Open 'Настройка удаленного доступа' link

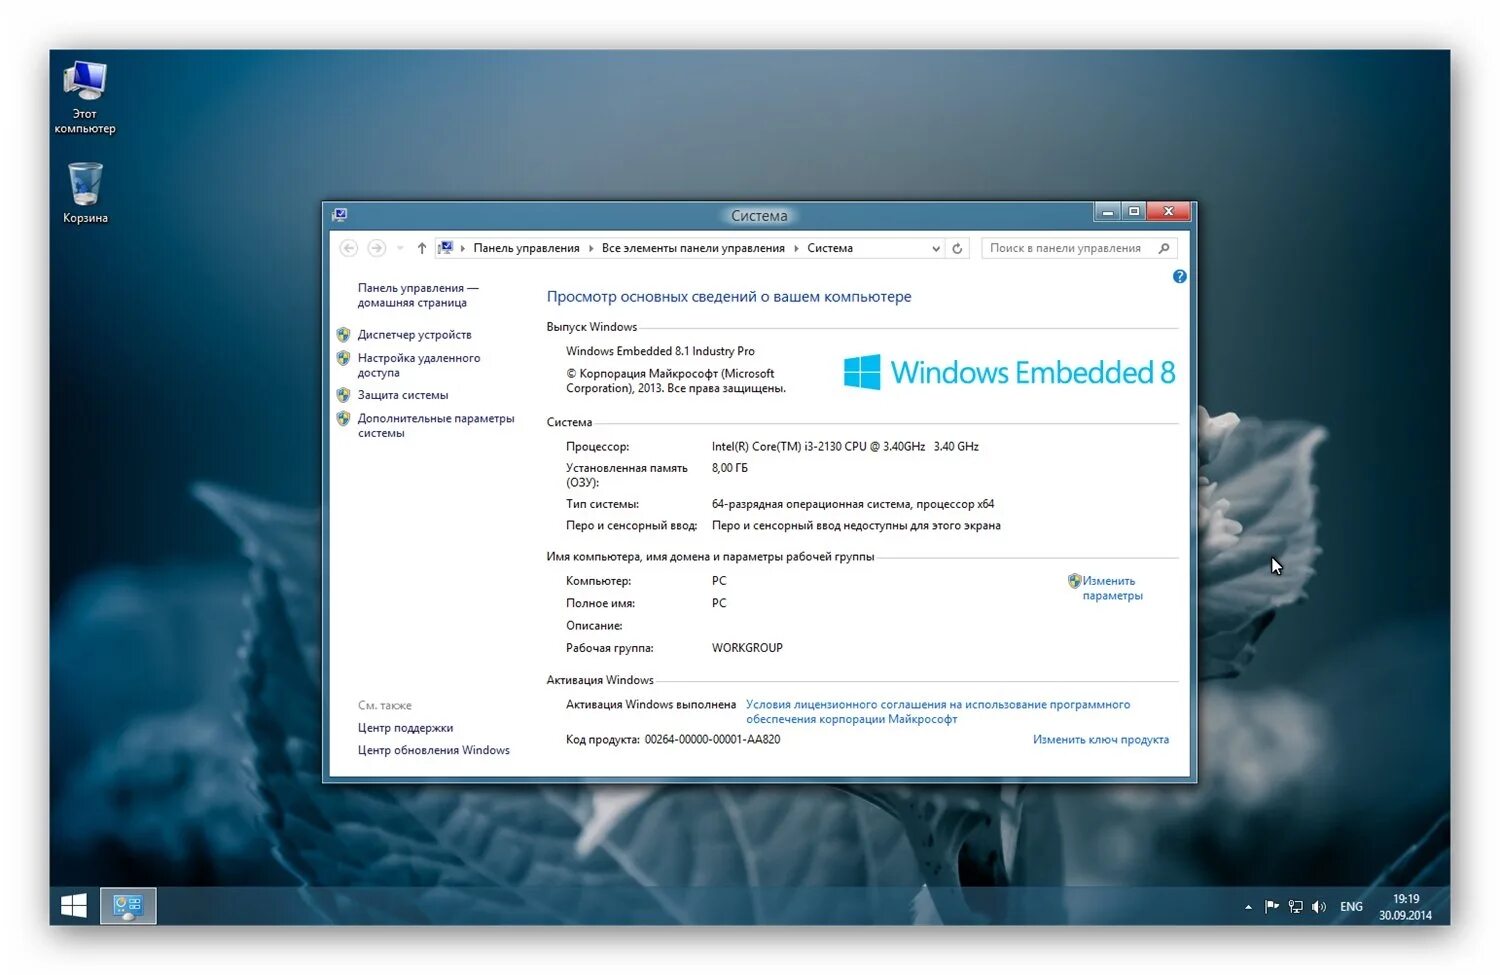coord(419,365)
